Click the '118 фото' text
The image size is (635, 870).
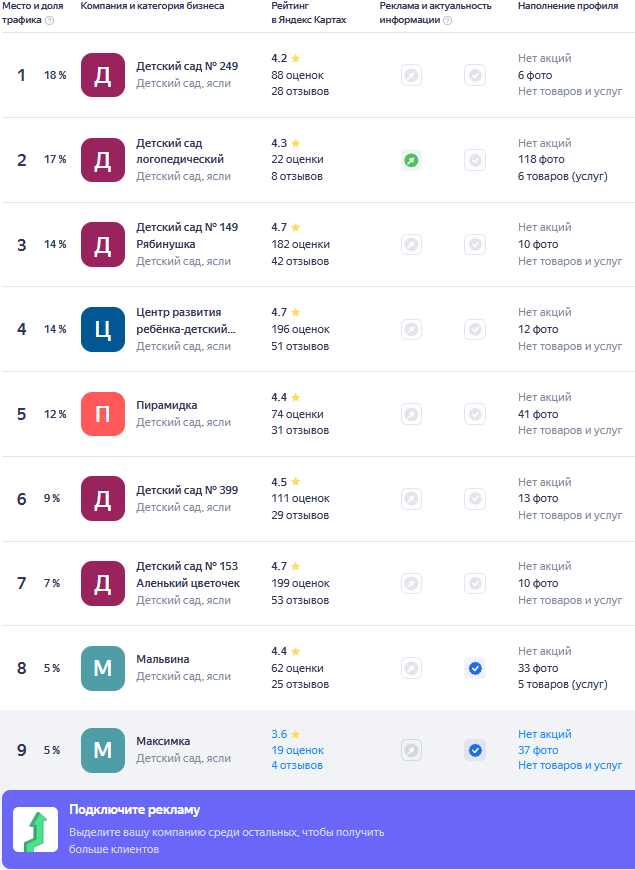click(x=541, y=160)
